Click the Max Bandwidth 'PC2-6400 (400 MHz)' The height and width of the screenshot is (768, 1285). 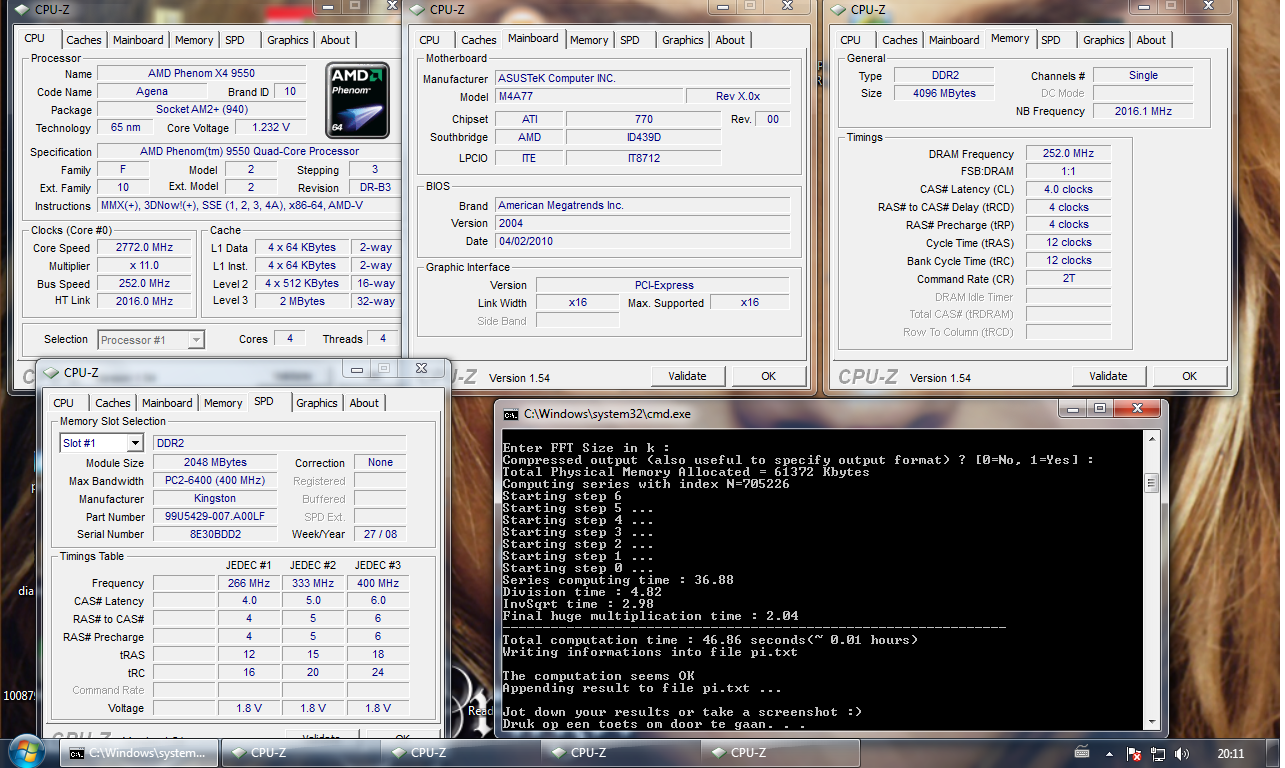[215, 481]
